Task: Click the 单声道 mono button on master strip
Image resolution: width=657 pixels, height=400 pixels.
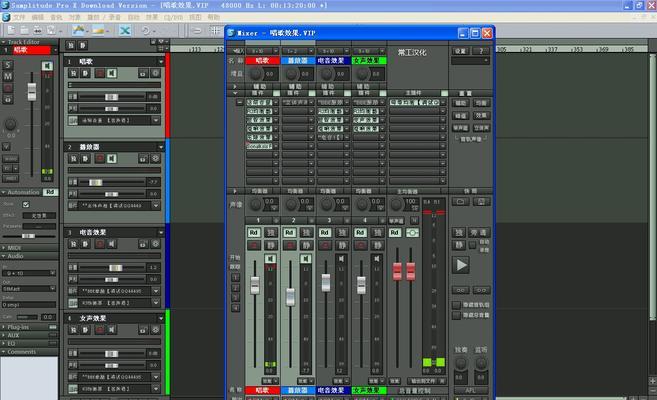Action: 396,220
